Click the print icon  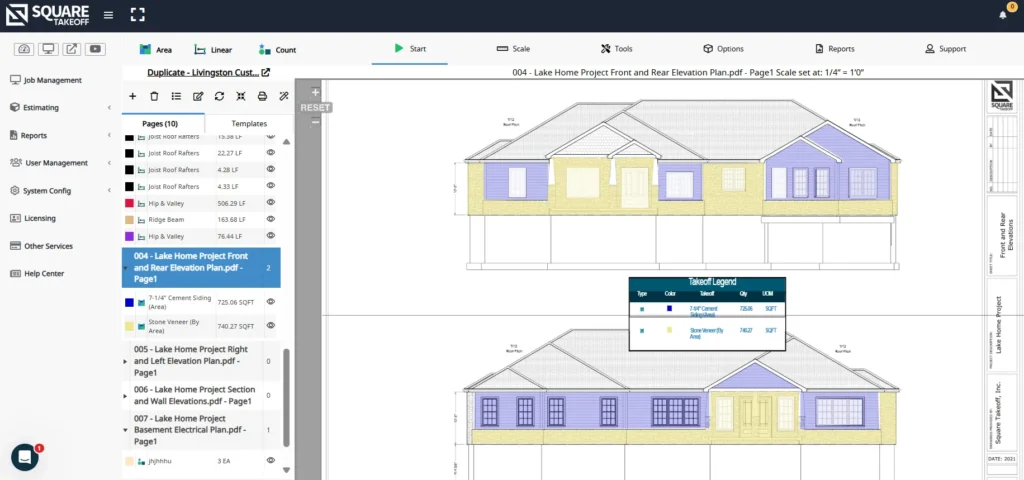pyautogui.click(x=263, y=96)
